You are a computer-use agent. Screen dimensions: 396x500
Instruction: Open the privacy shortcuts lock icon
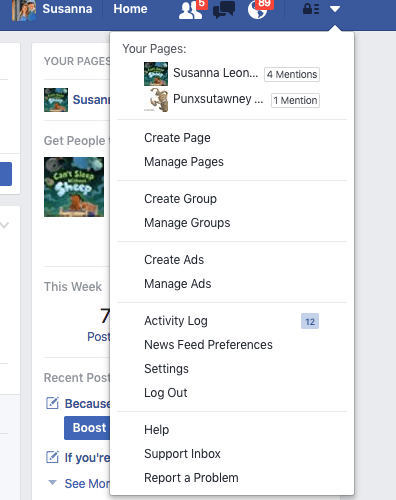(311, 9)
